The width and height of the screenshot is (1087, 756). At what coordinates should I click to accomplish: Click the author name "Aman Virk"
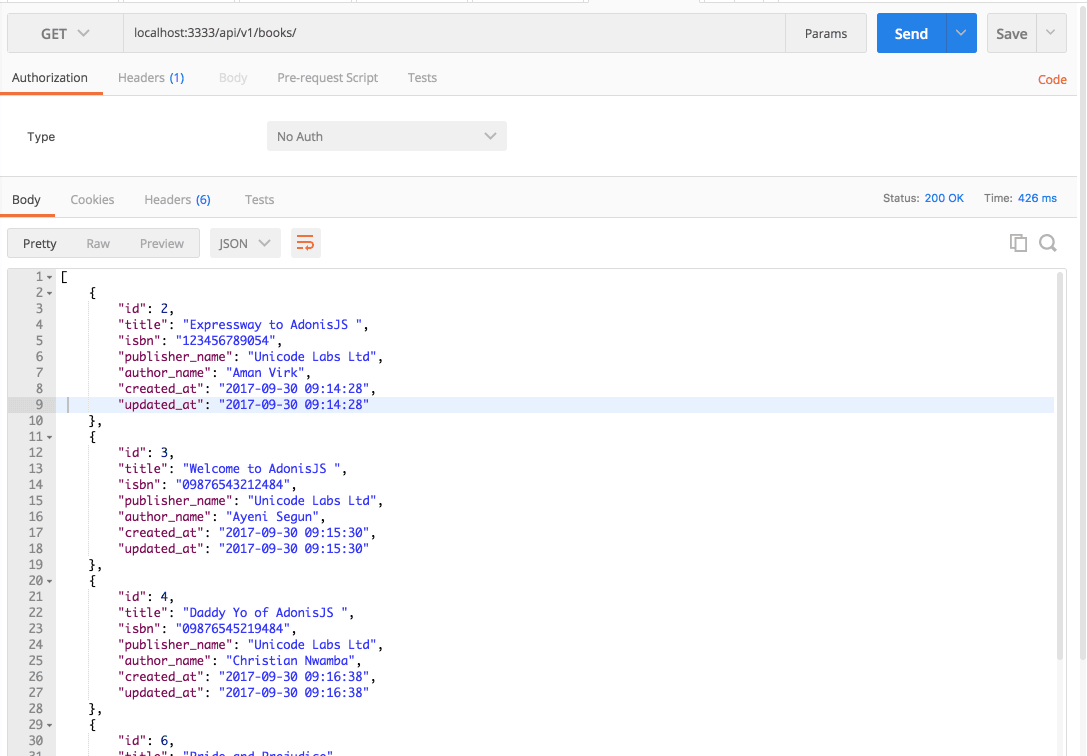point(265,373)
